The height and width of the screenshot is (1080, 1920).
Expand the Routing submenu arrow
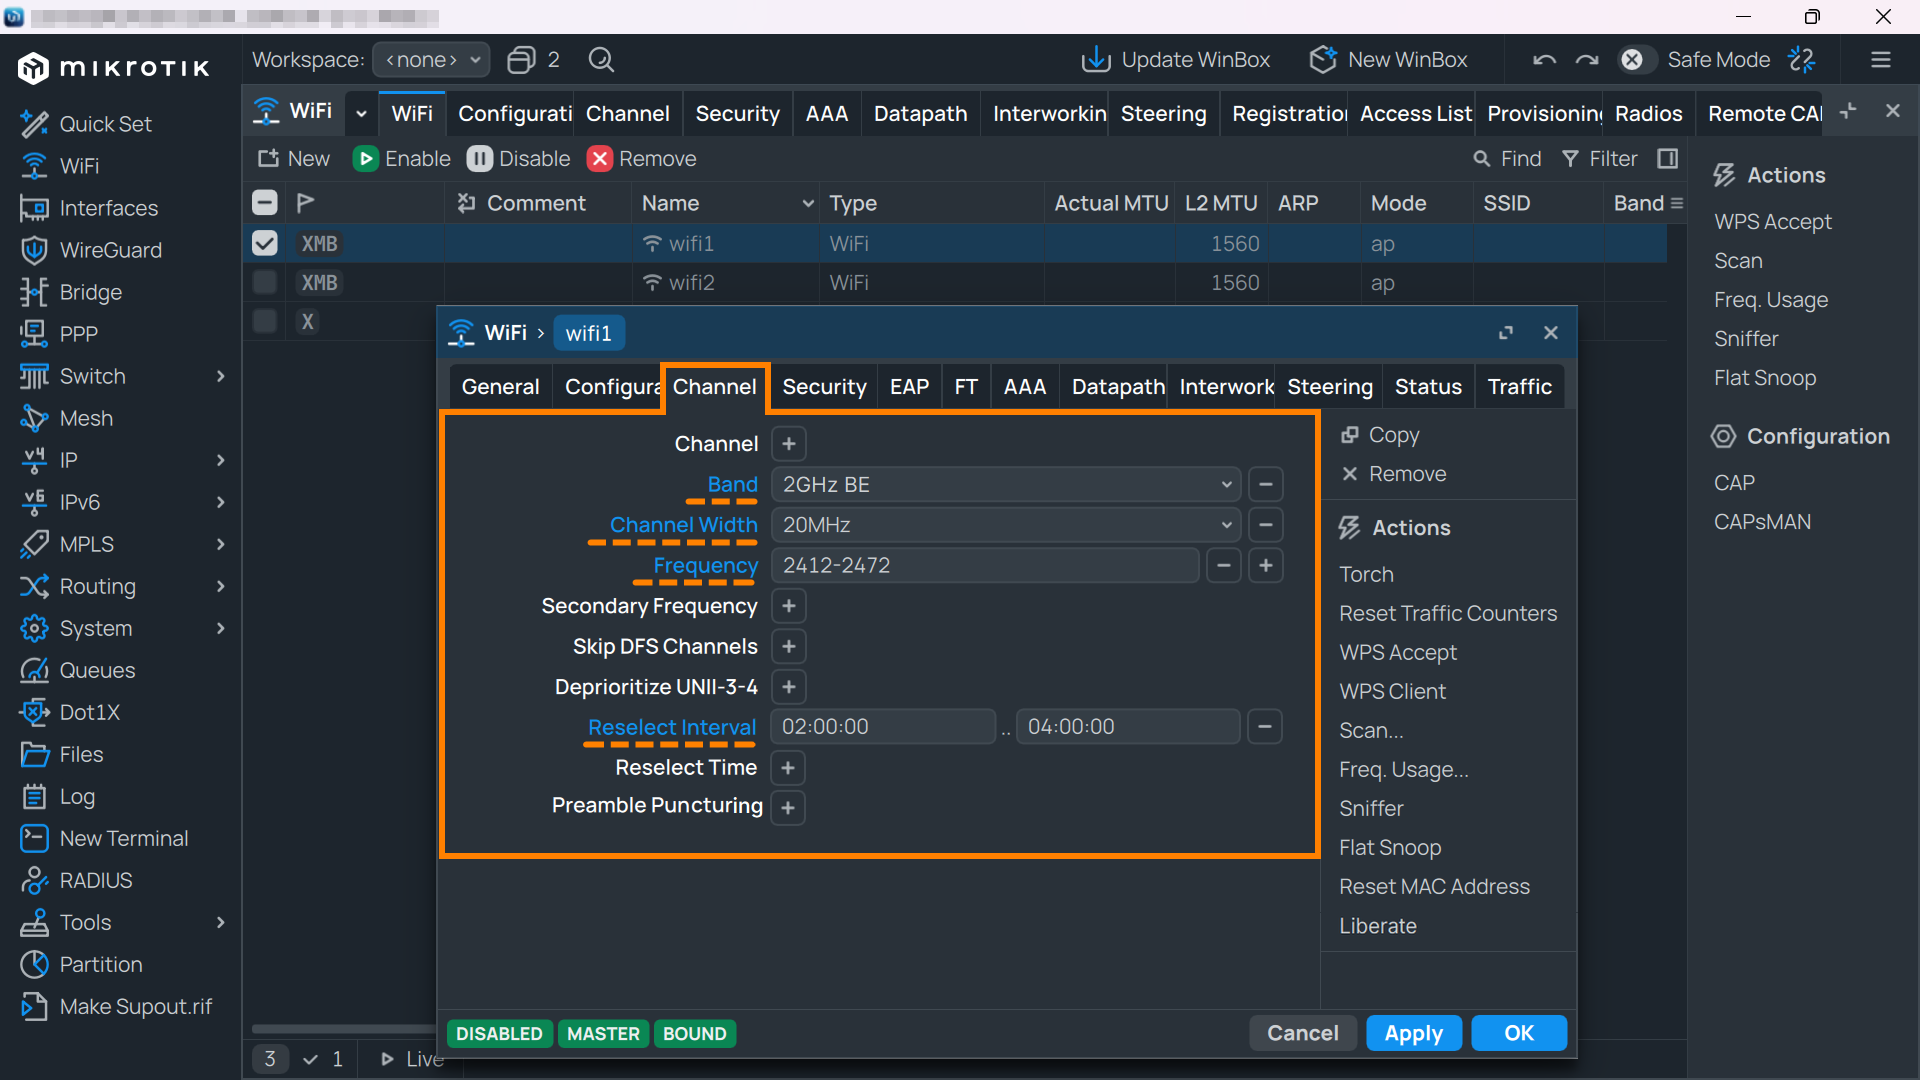point(221,586)
